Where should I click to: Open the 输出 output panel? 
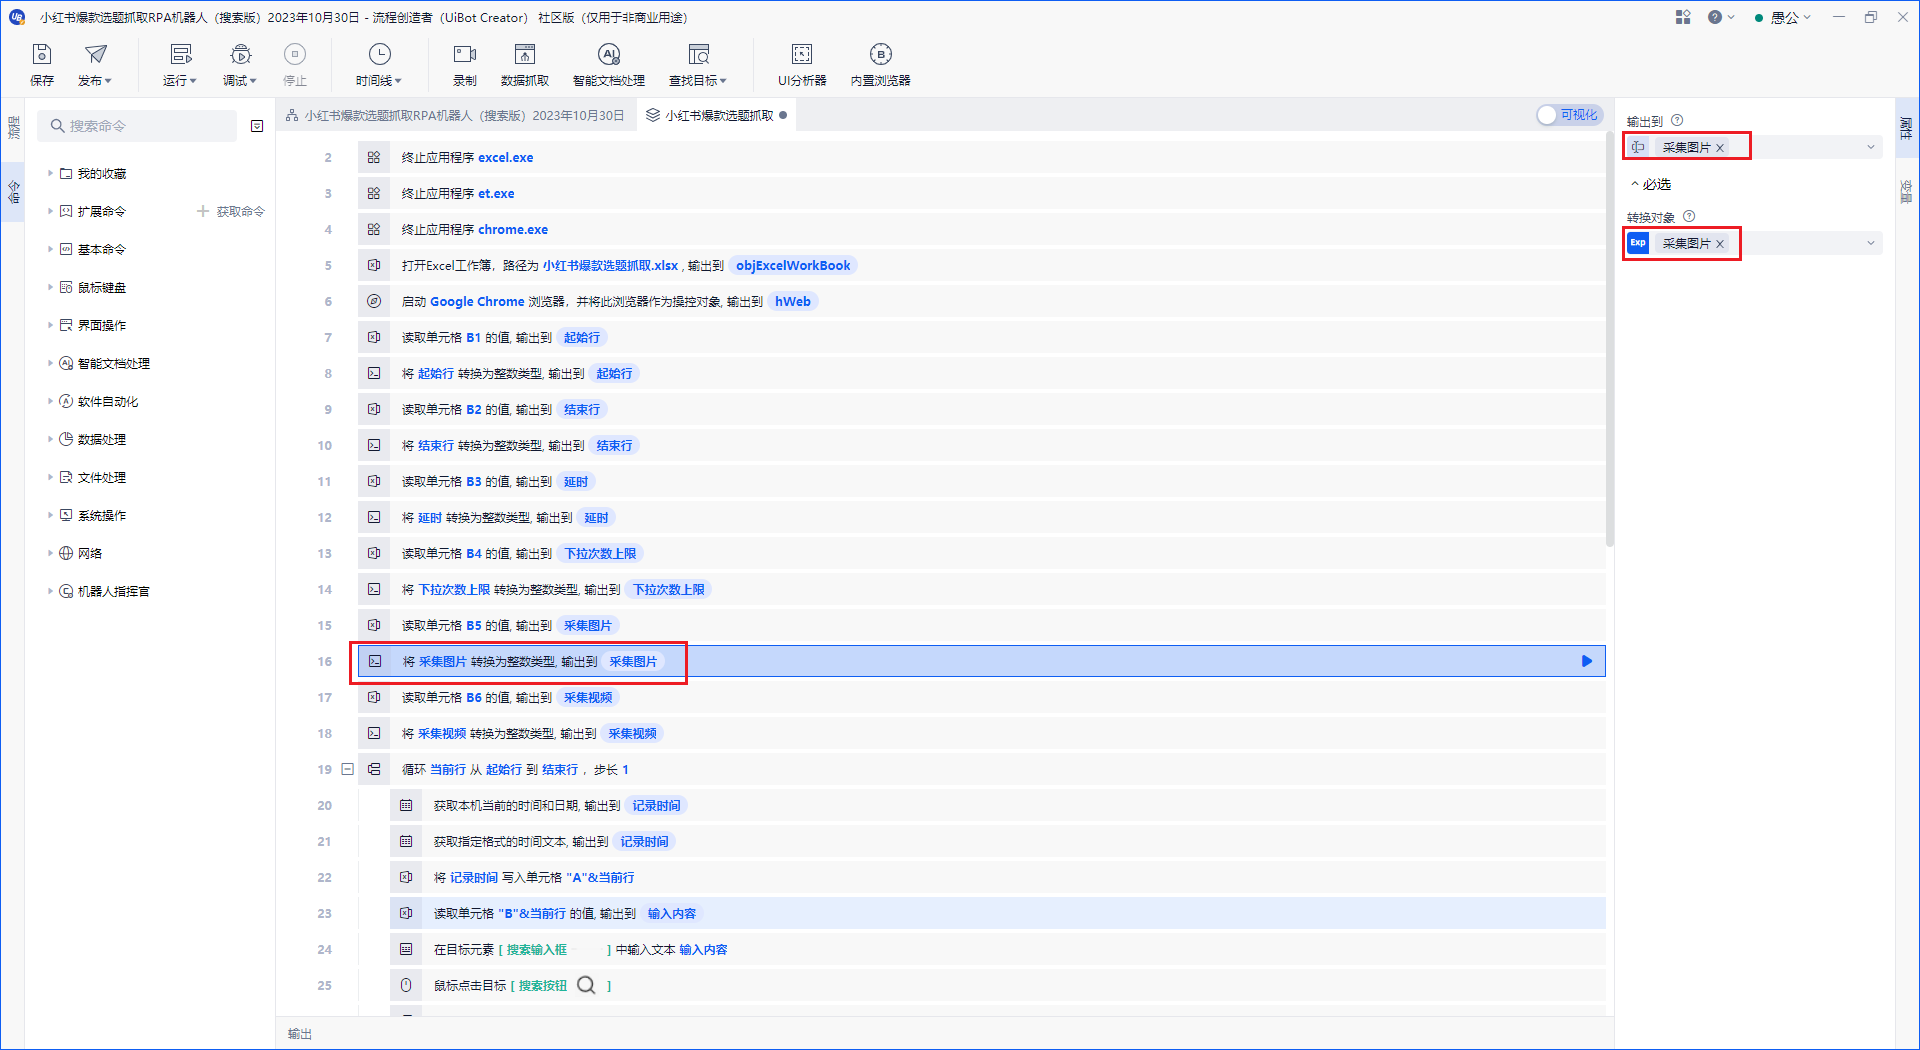[x=300, y=1034]
